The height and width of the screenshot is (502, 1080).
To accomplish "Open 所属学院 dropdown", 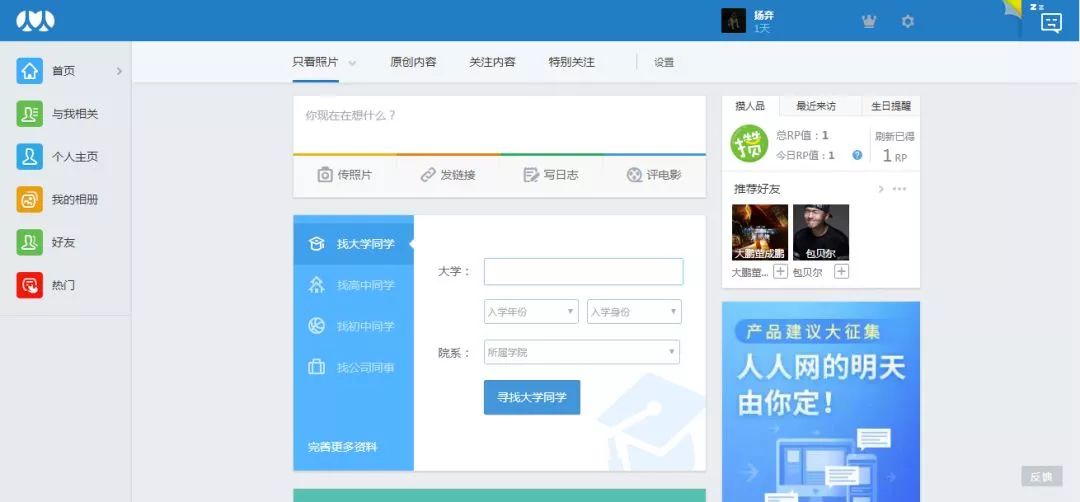I will (x=582, y=352).
